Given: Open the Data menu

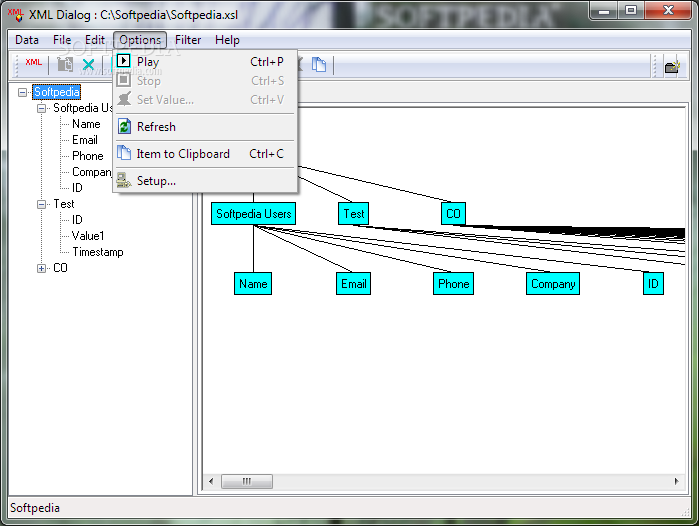Looking at the screenshot, I should (27, 40).
